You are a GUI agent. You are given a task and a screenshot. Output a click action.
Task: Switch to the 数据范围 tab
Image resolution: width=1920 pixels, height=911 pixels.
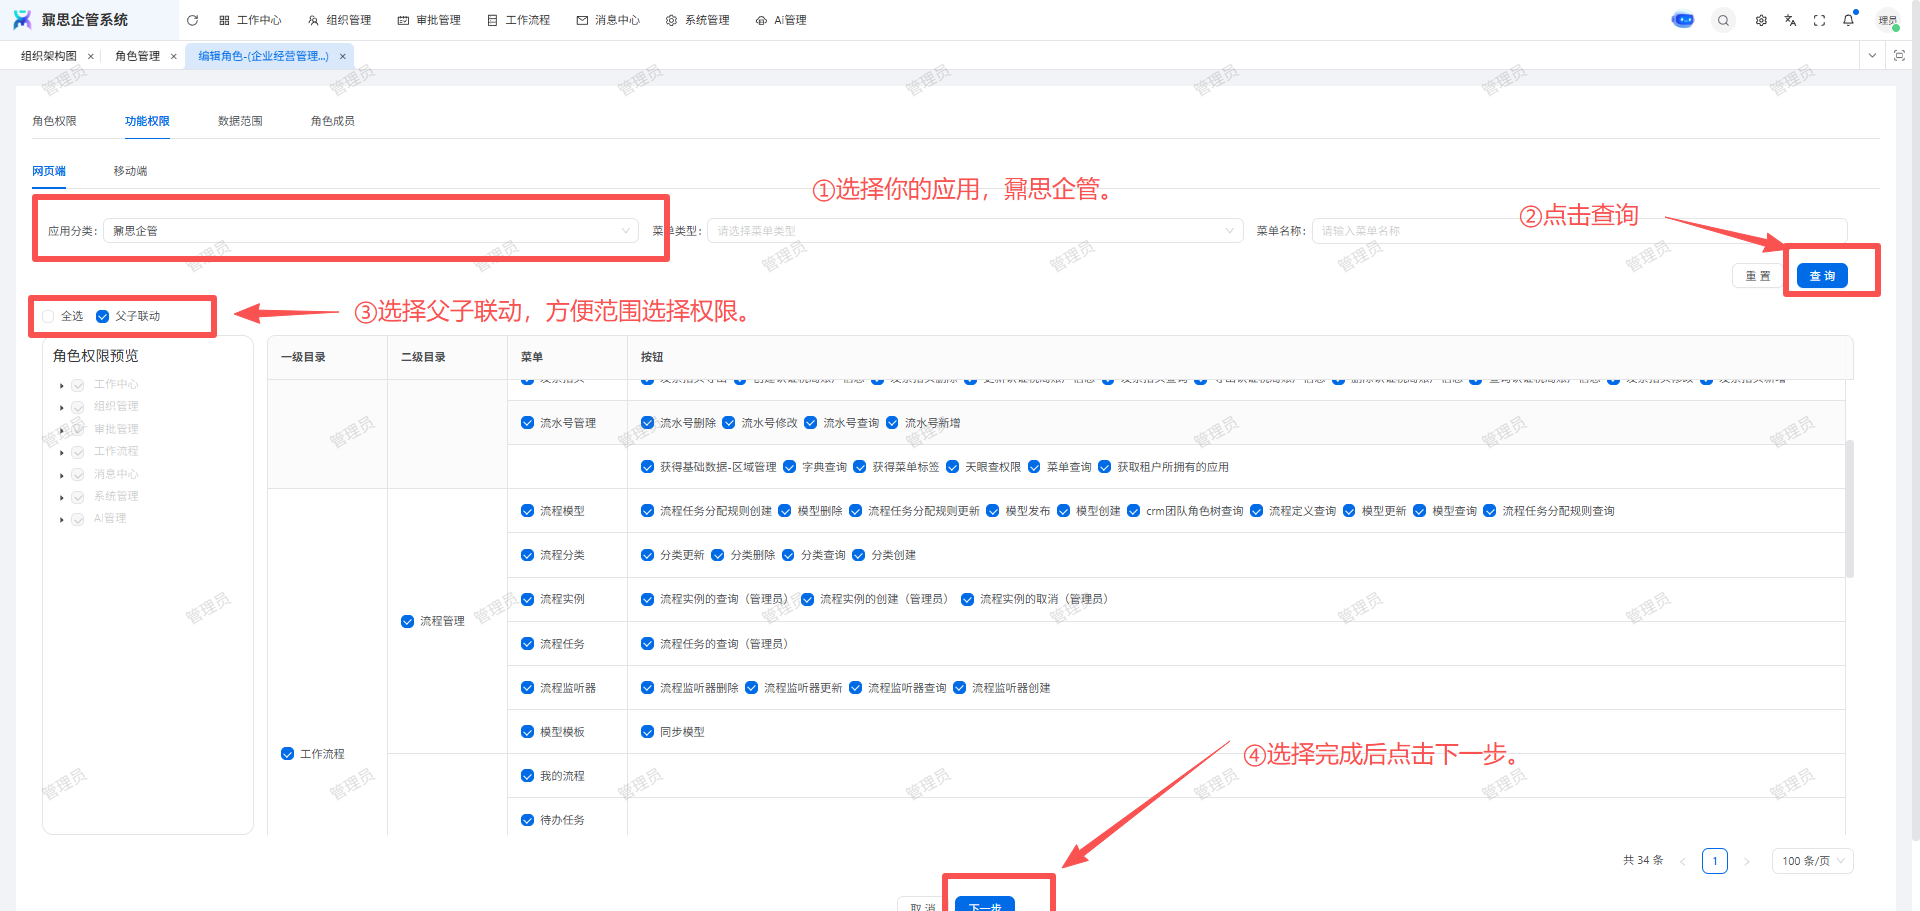(x=240, y=121)
